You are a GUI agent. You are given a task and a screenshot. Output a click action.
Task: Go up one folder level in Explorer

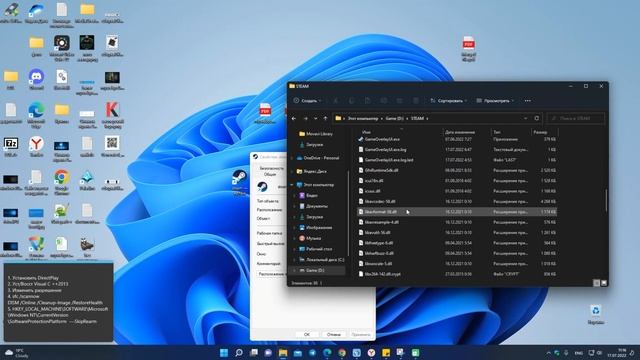[325, 118]
